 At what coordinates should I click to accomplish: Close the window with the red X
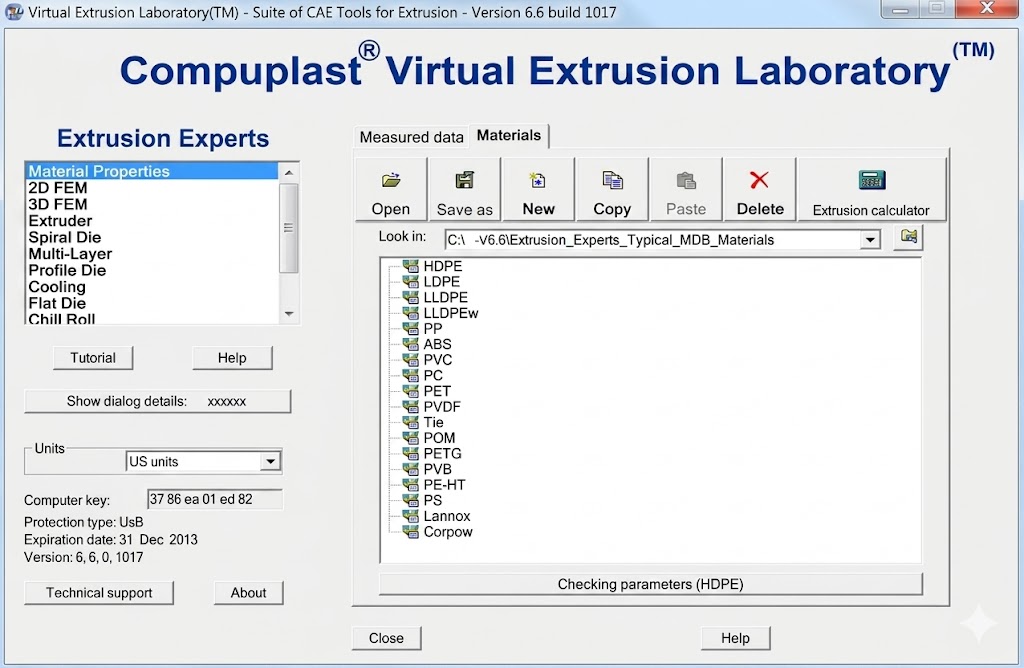987,8
